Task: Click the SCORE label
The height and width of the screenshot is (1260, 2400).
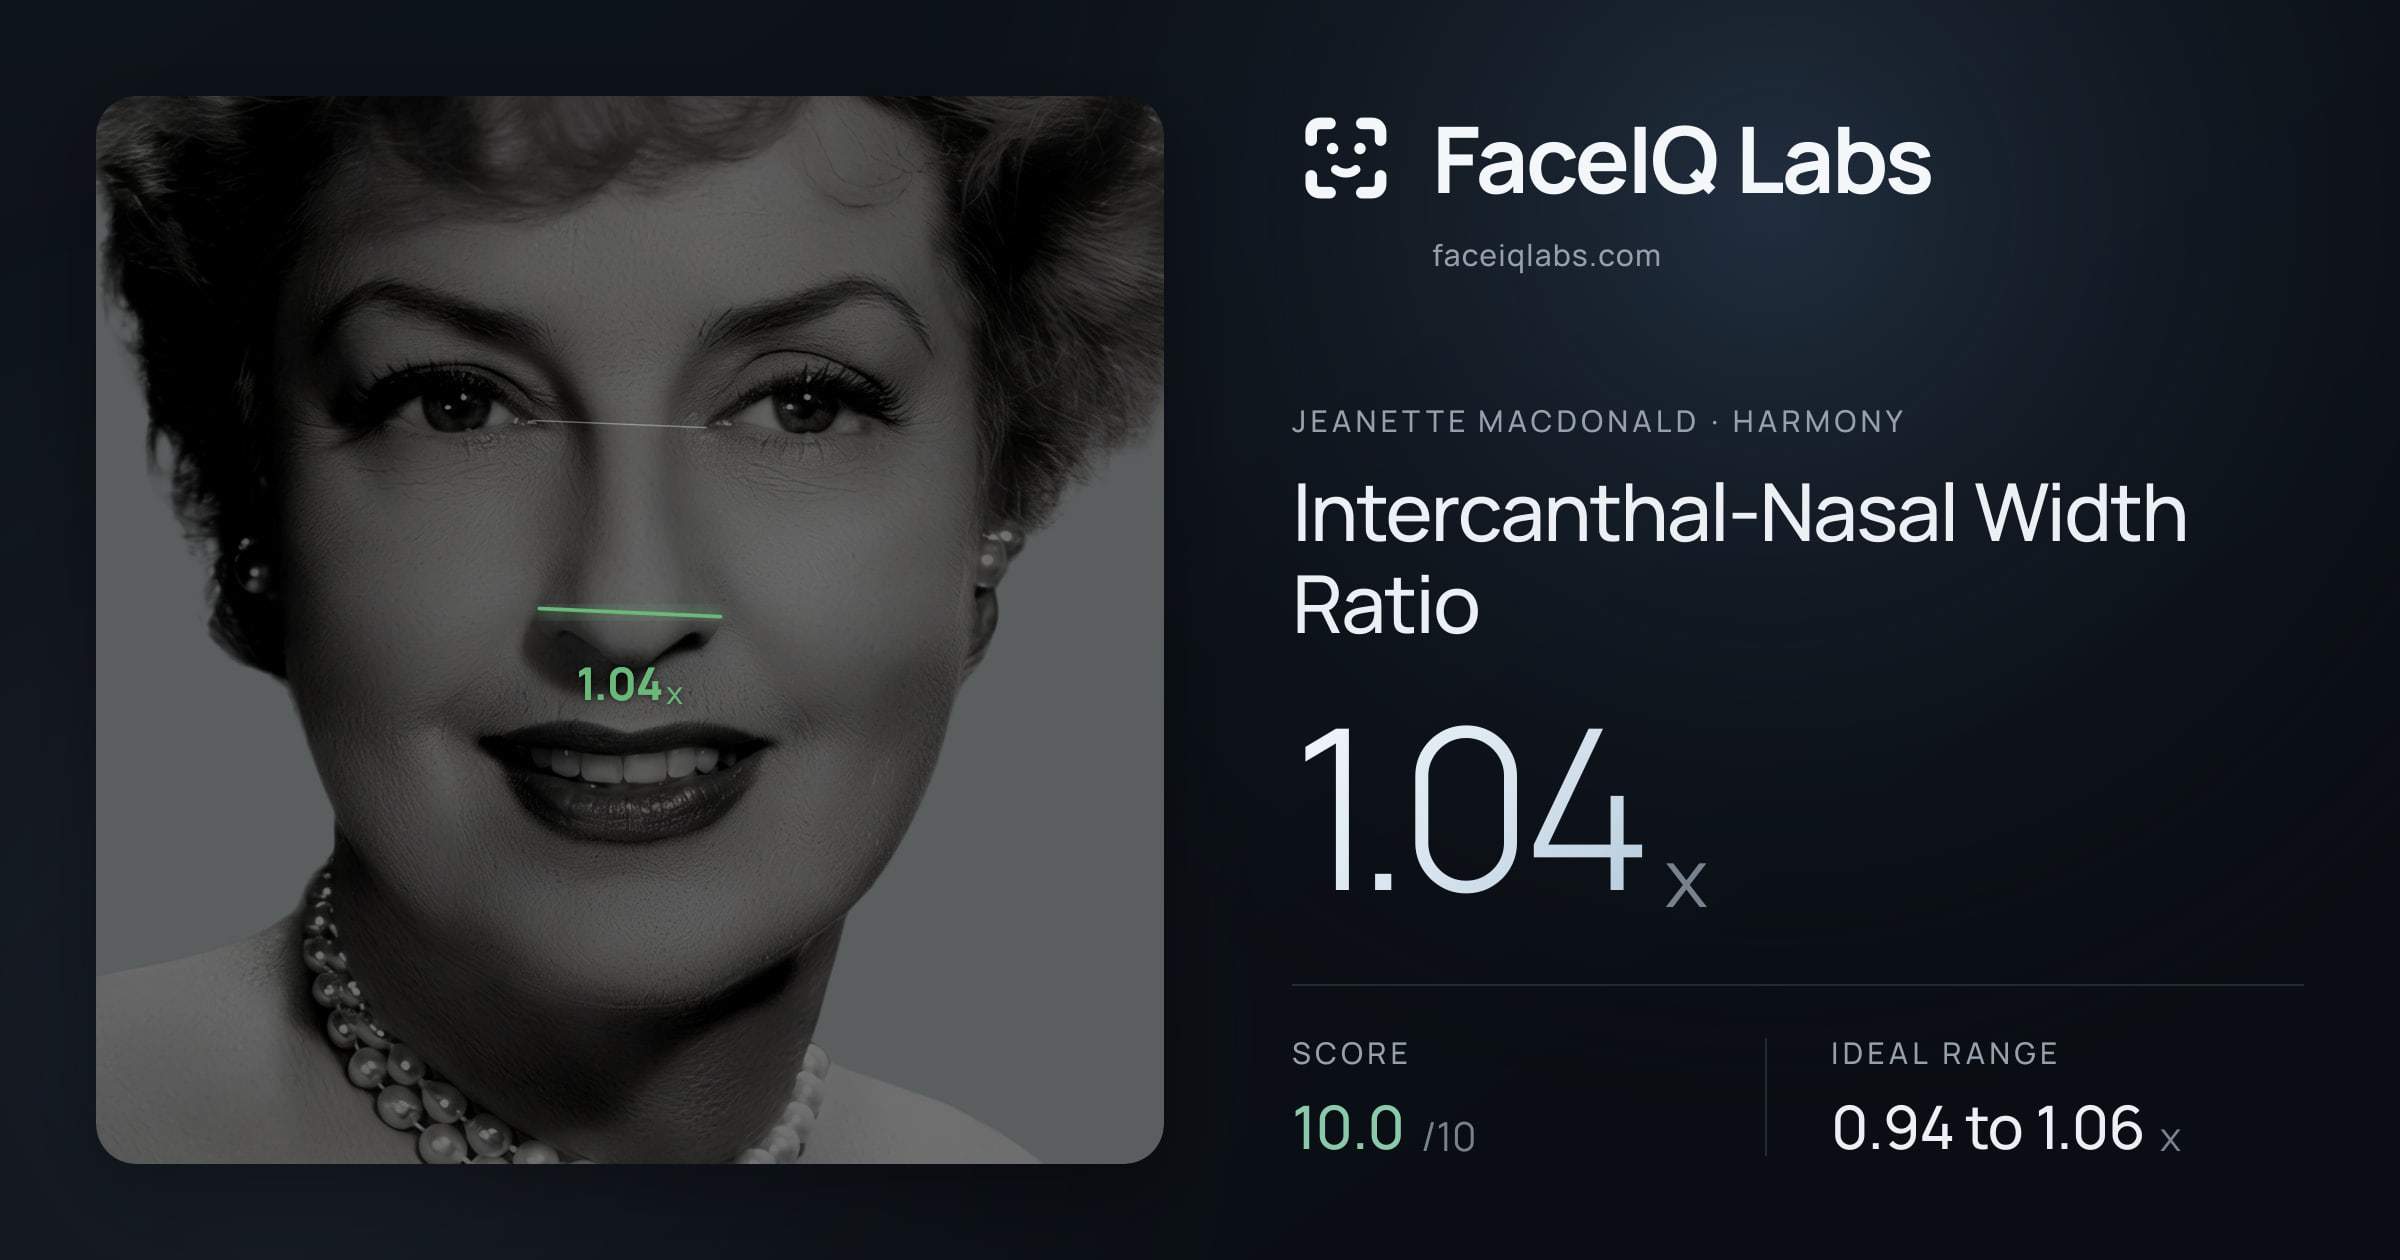Action: coord(1350,1053)
